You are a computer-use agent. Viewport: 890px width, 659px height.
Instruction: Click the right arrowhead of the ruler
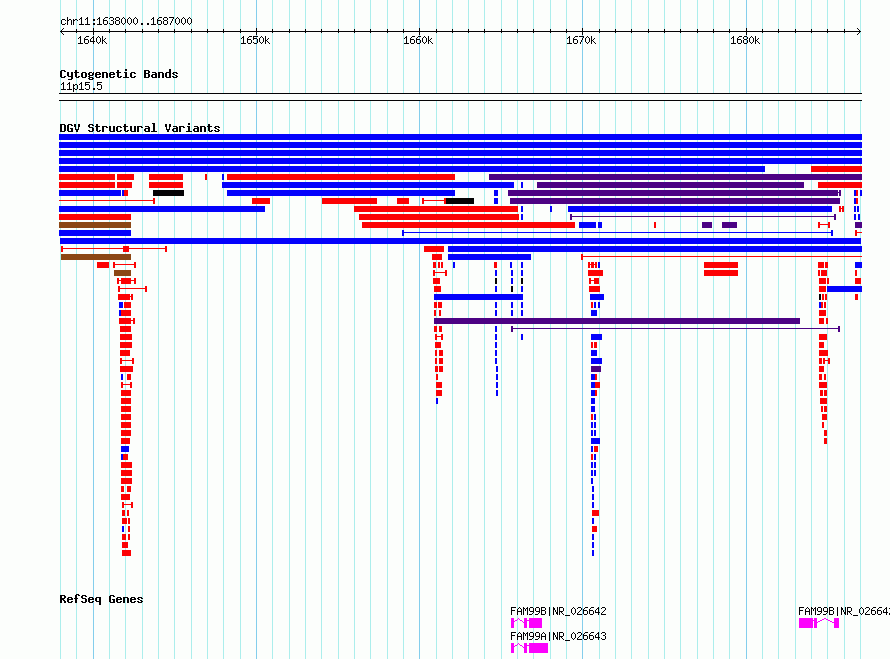(x=859, y=31)
